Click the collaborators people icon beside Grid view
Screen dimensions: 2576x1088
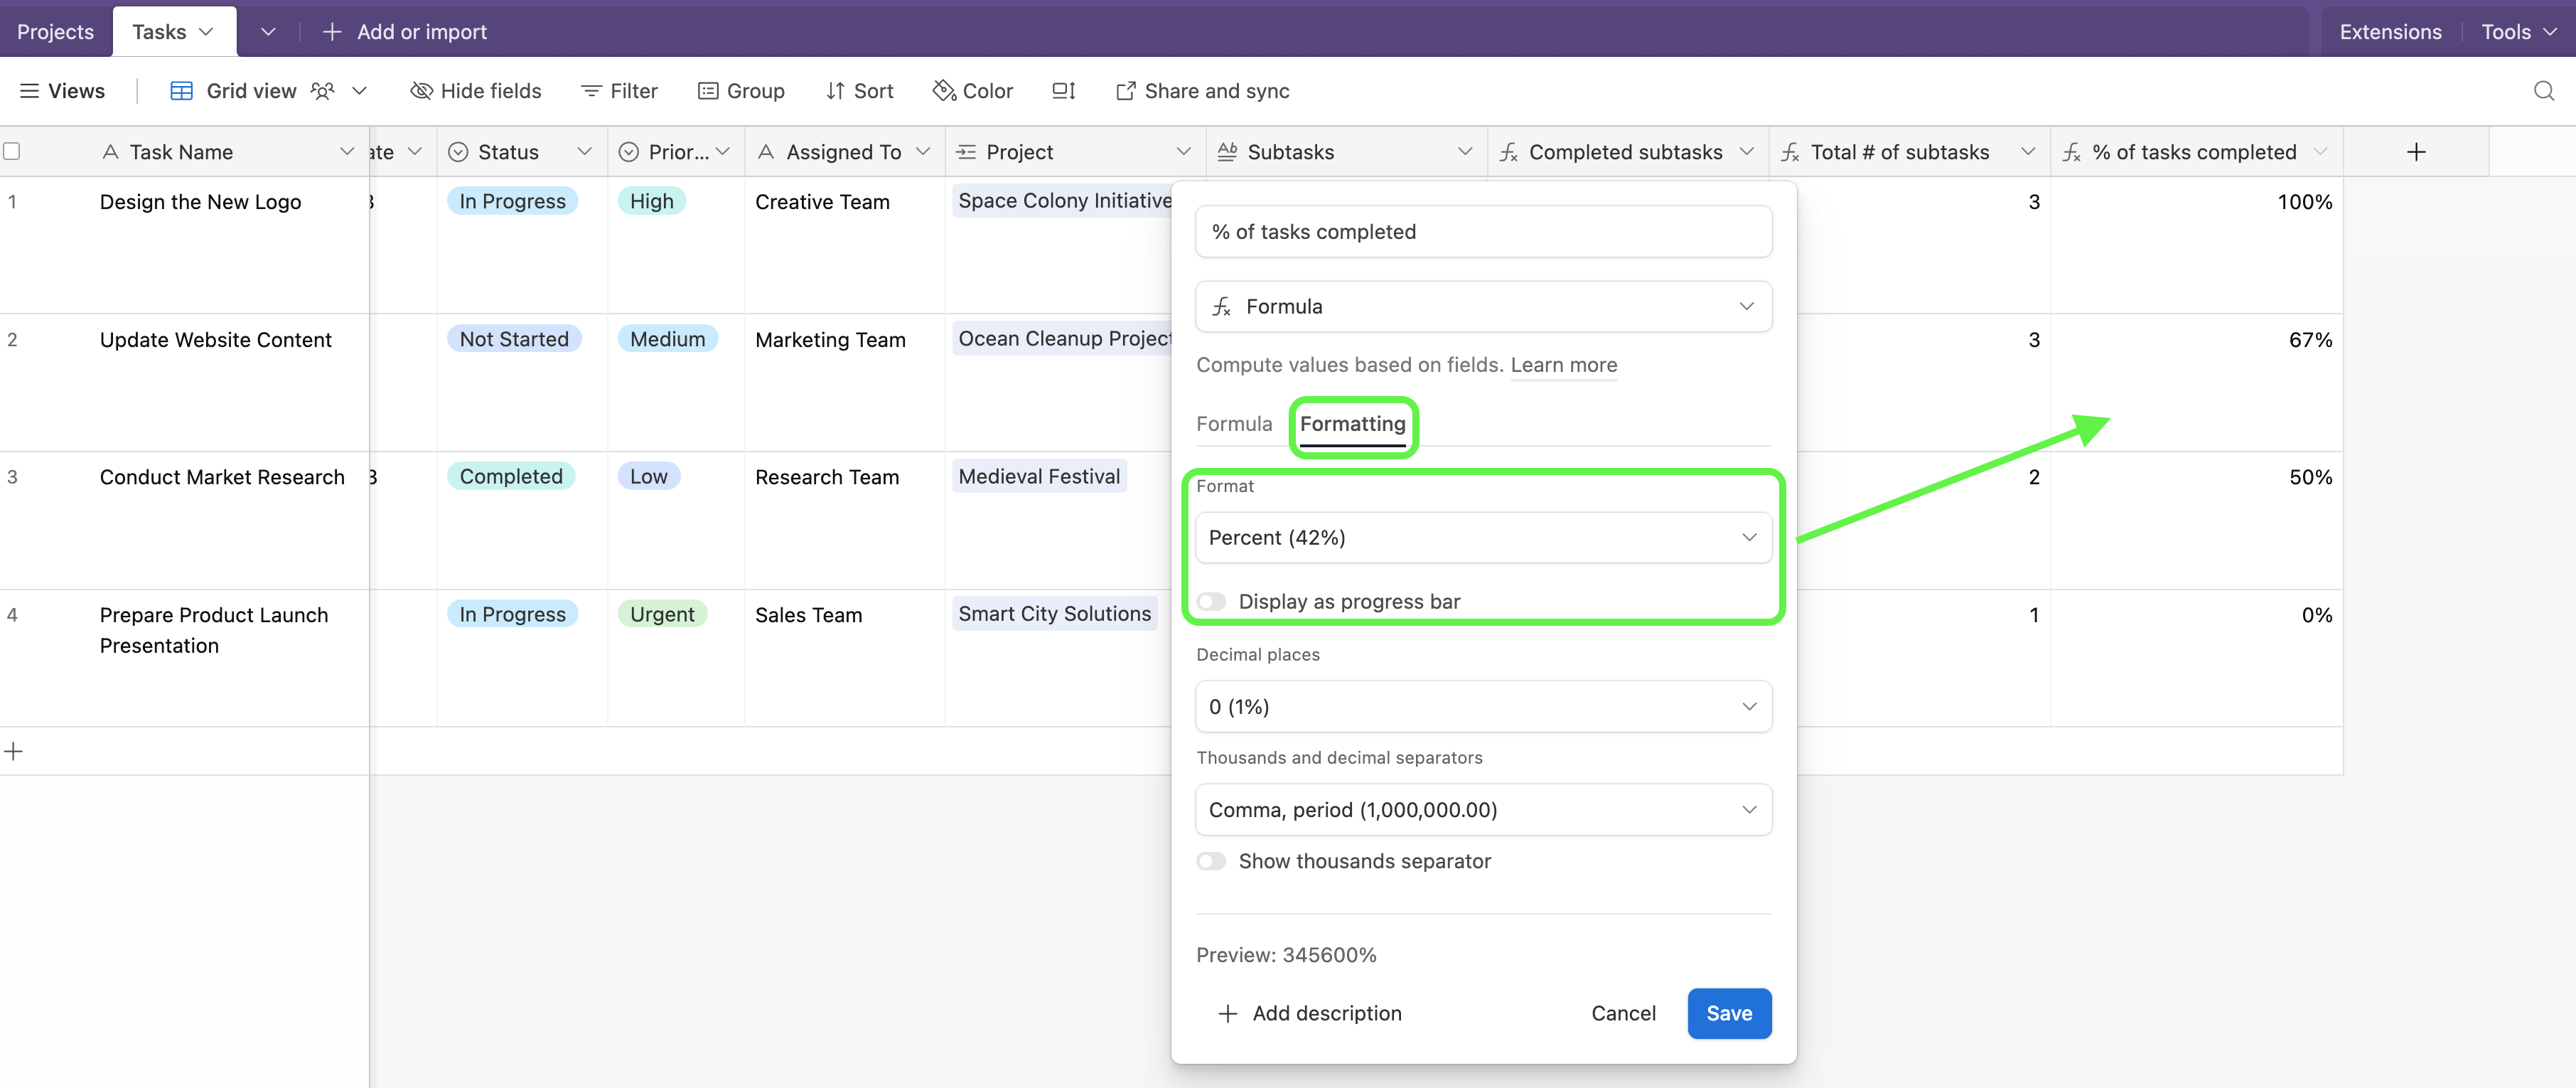point(322,91)
